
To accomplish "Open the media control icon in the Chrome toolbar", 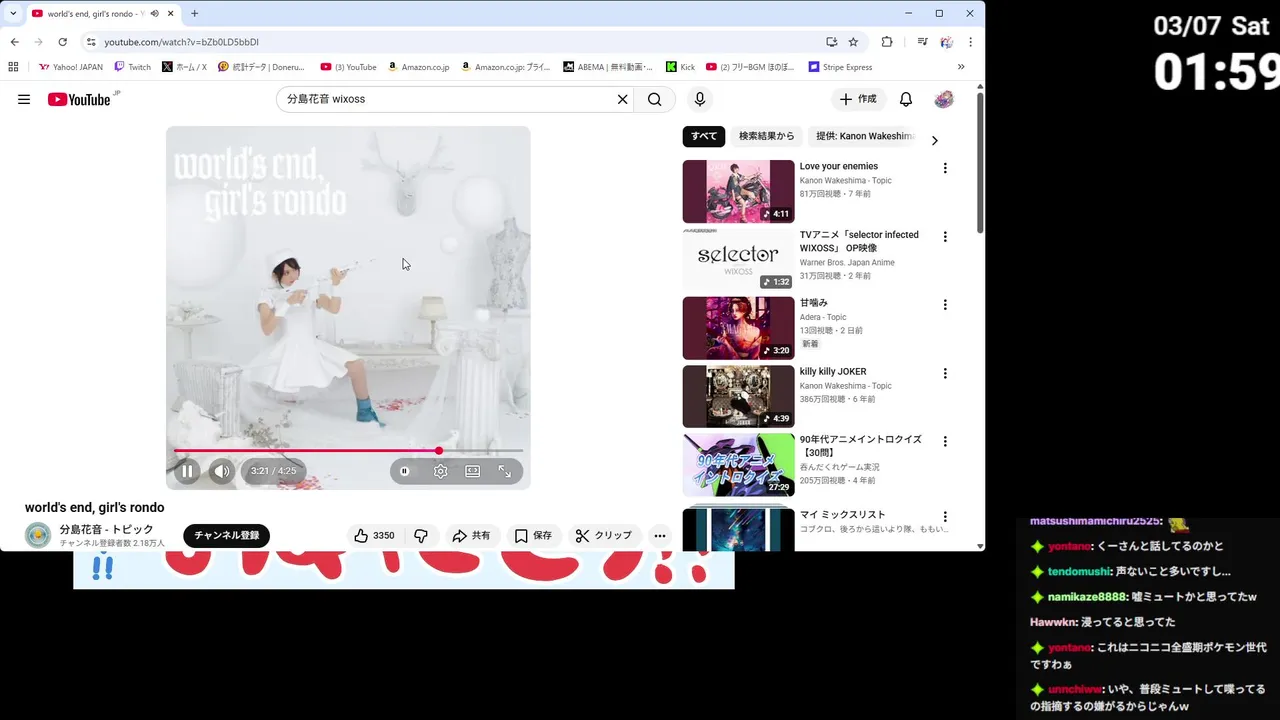I will [922, 42].
